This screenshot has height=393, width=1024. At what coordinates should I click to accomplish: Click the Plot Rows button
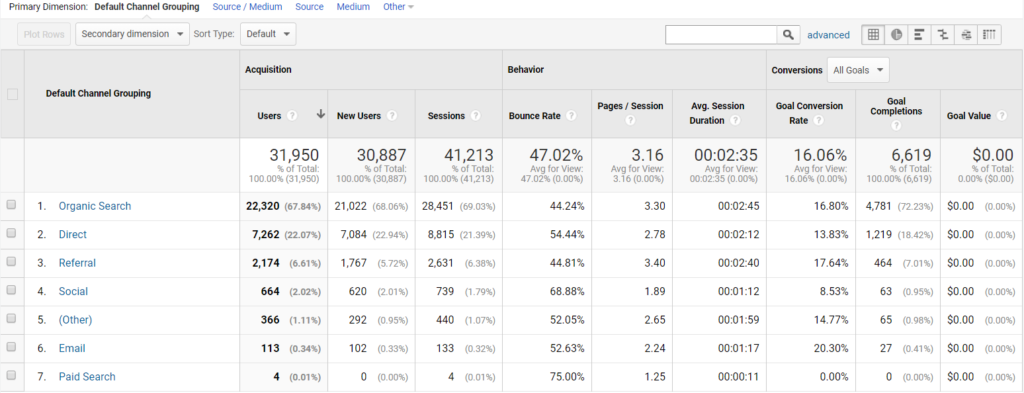pyautogui.click(x=44, y=34)
